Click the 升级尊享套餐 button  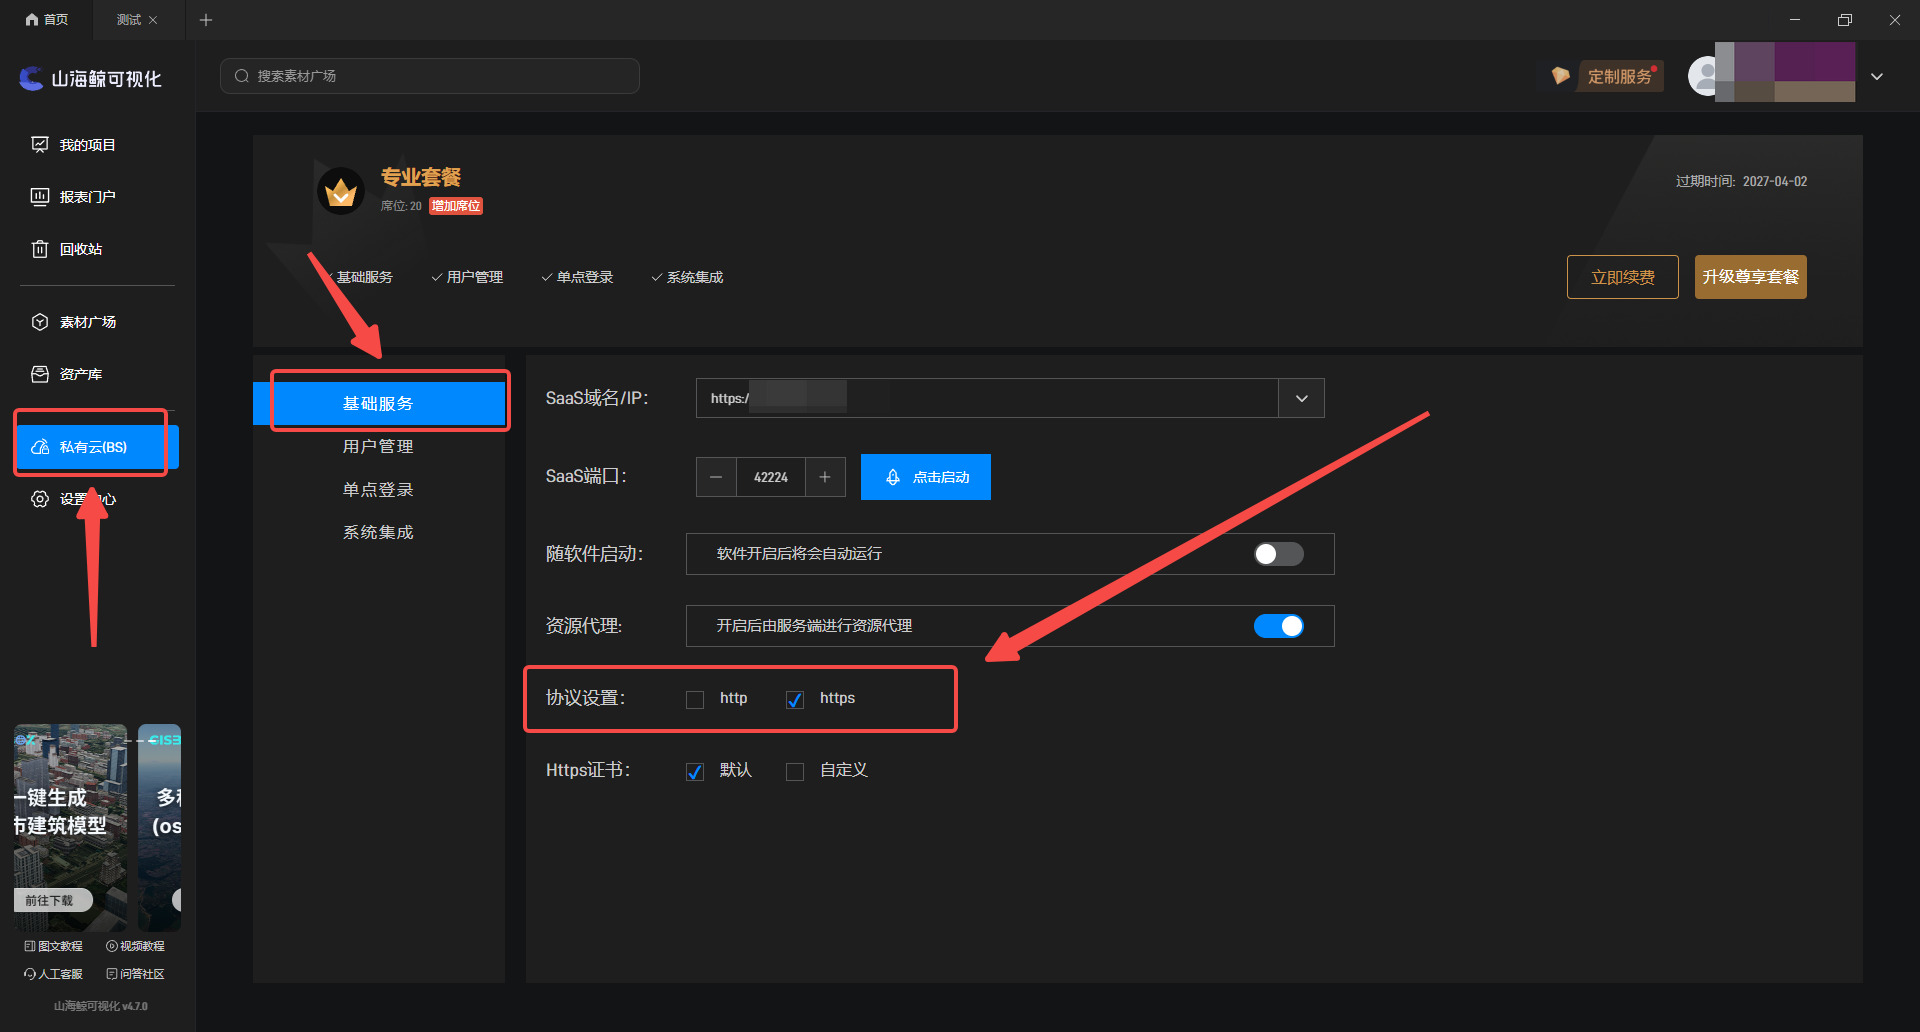point(1750,277)
